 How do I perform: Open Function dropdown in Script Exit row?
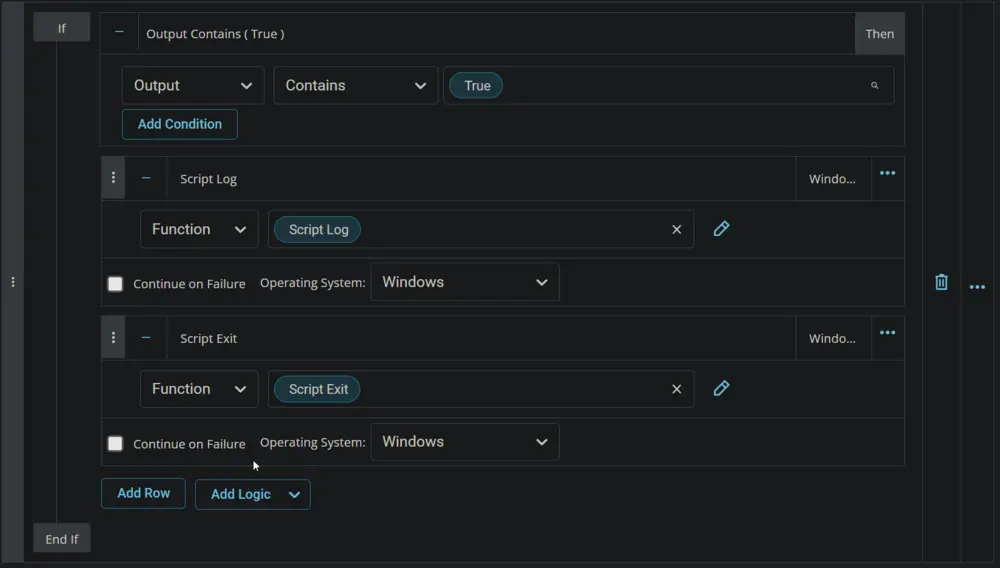tap(199, 389)
